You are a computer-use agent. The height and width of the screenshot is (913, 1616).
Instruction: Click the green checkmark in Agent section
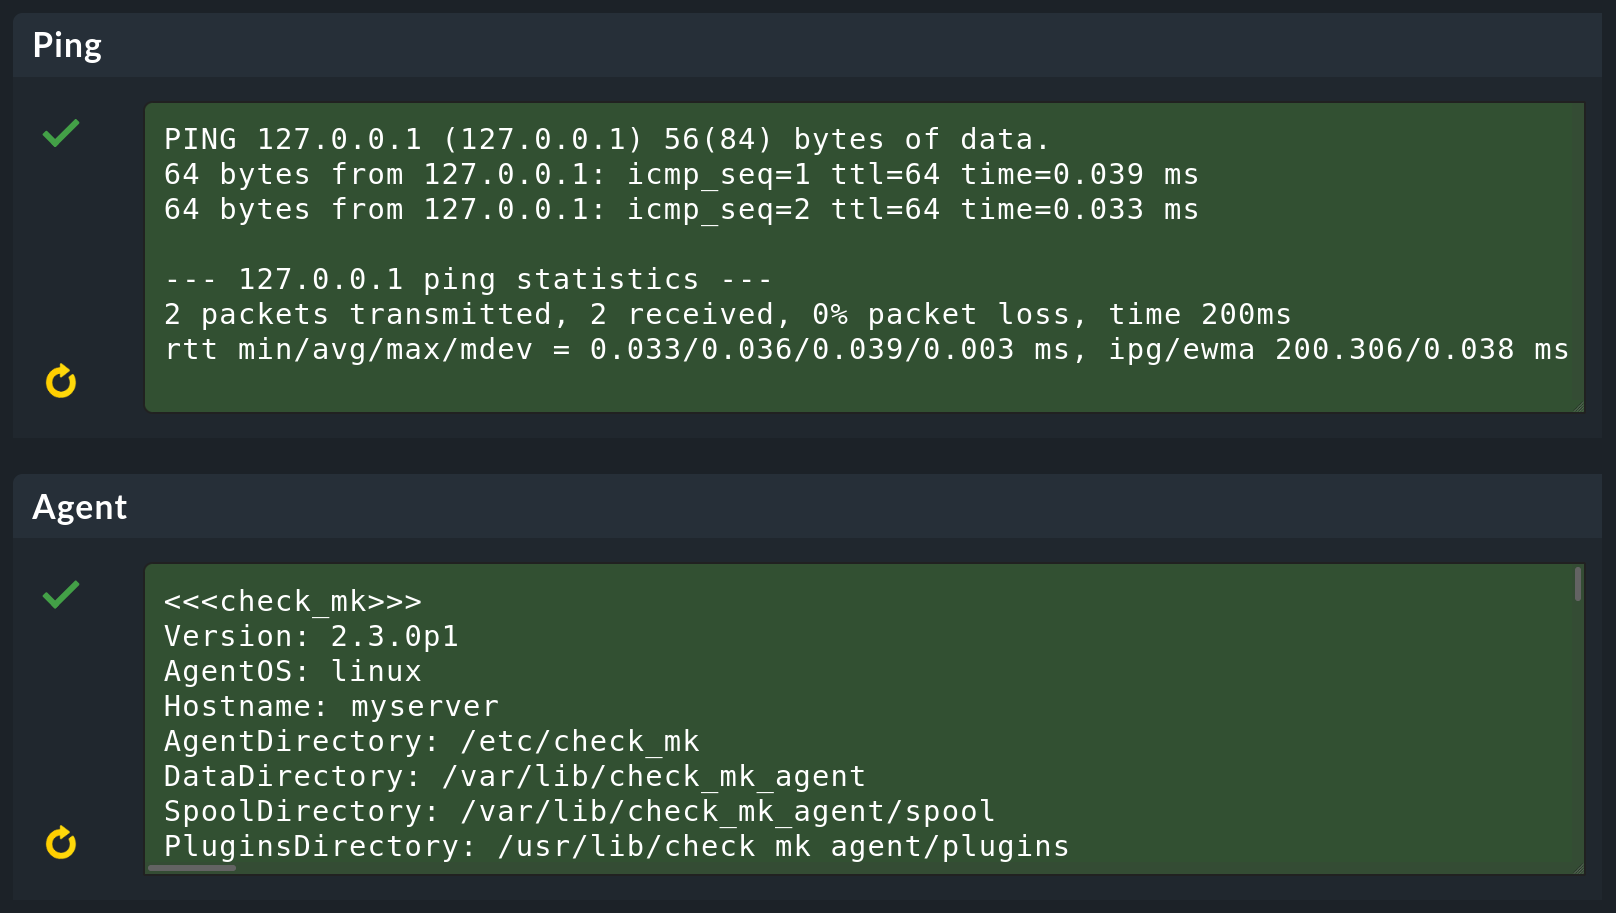click(61, 594)
